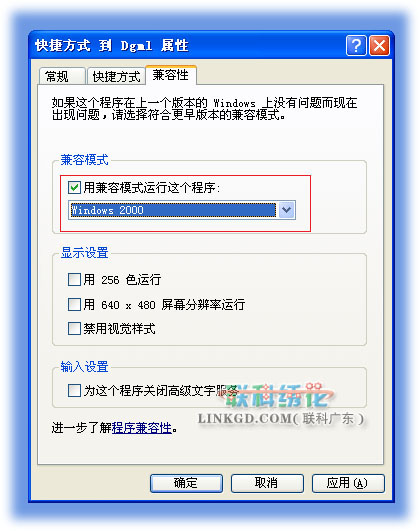
Task: Apply changes with 应用(A) button
Action: tap(348, 483)
